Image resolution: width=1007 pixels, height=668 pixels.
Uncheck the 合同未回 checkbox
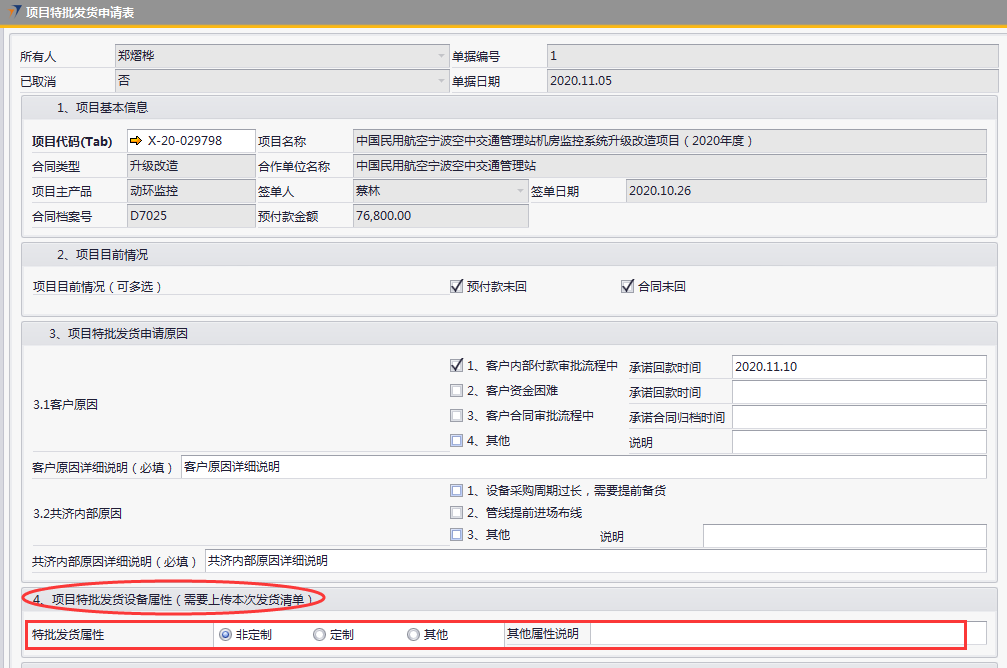click(x=627, y=287)
